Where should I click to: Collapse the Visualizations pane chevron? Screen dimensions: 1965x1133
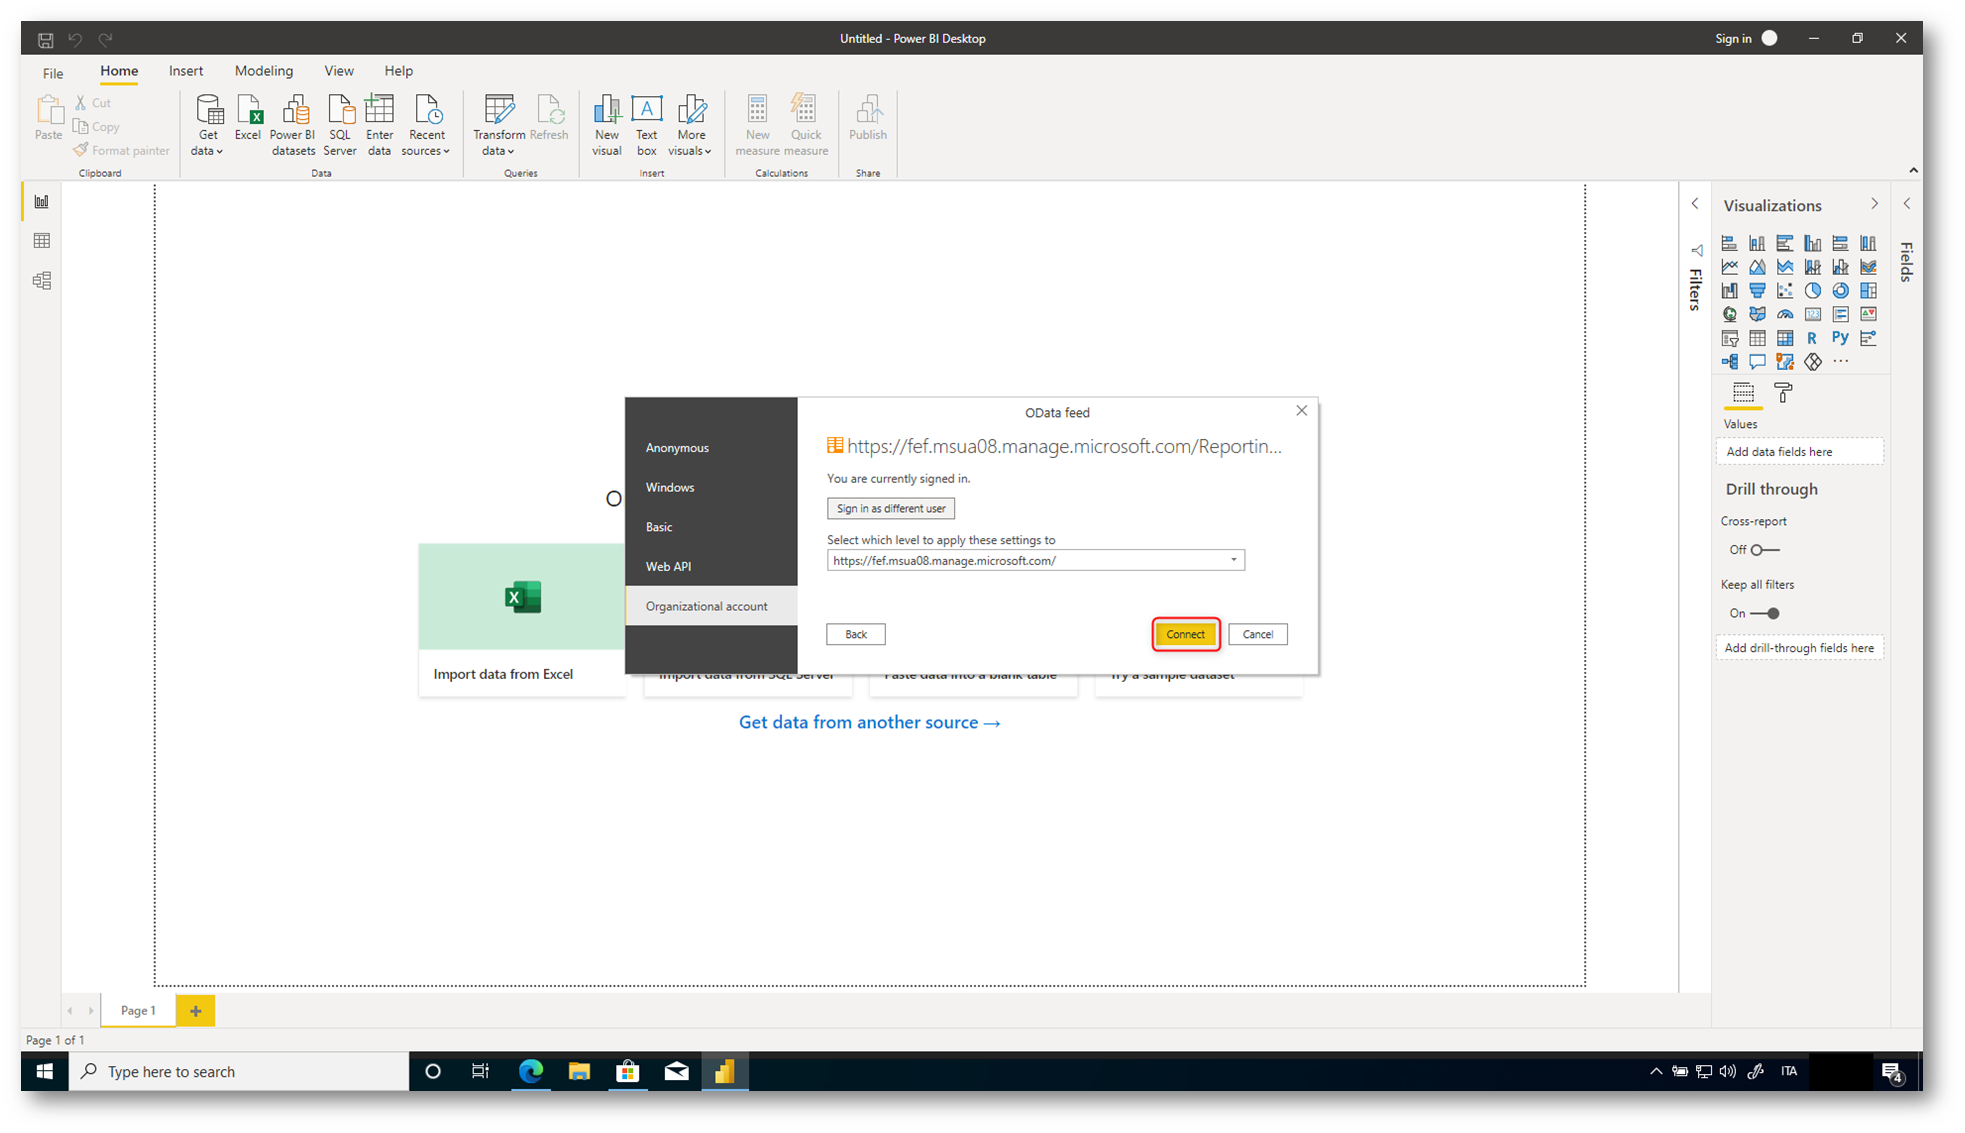coord(1874,204)
